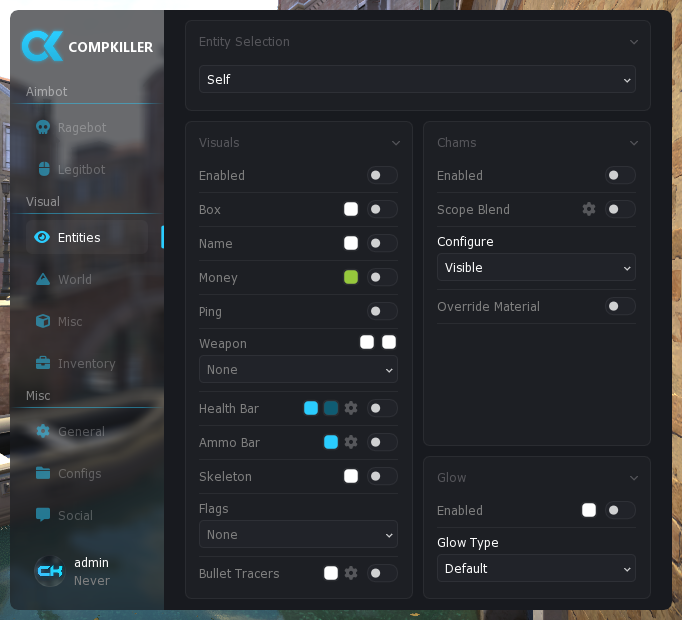Open Scope Blend gear settings
This screenshot has width=682, height=620.
pyautogui.click(x=588, y=209)
